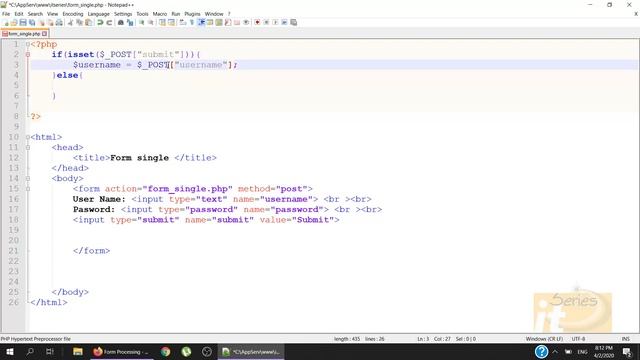Select the form_single.php document tab

coord(24,34)
